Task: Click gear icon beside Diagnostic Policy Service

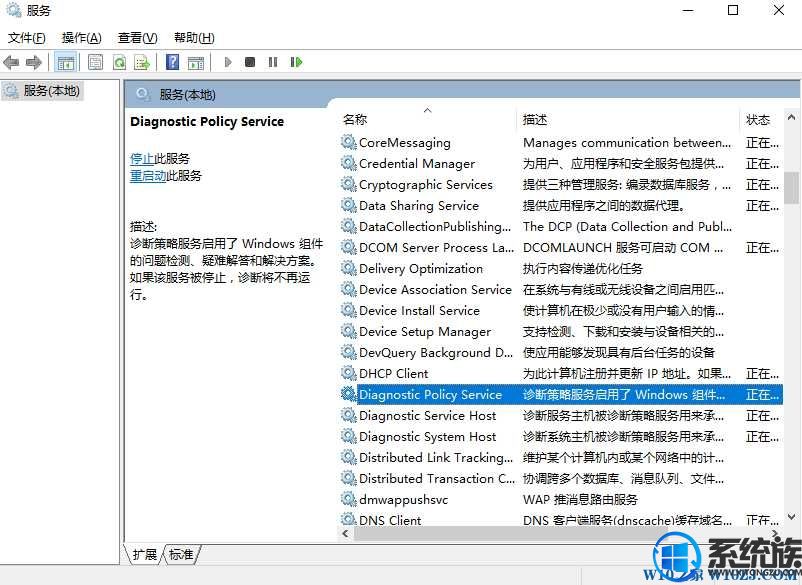Action: point(349,394)
